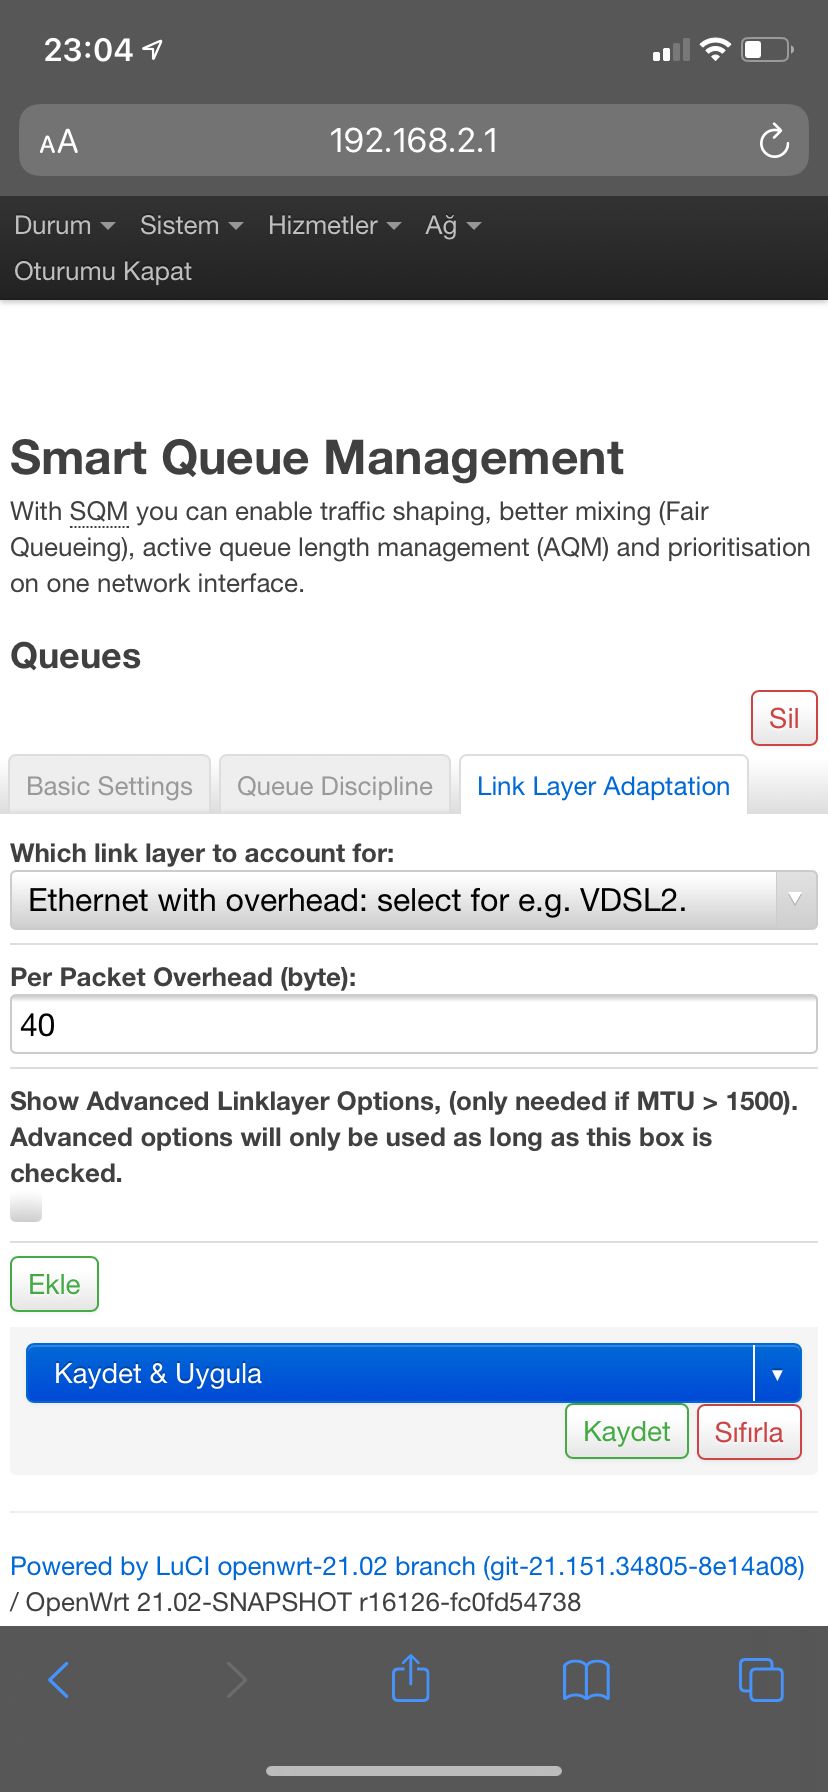This screenshot has width=828, height=1792.
Task: Open the link layer selection dropdown
Action: click(x=414, y=900)
